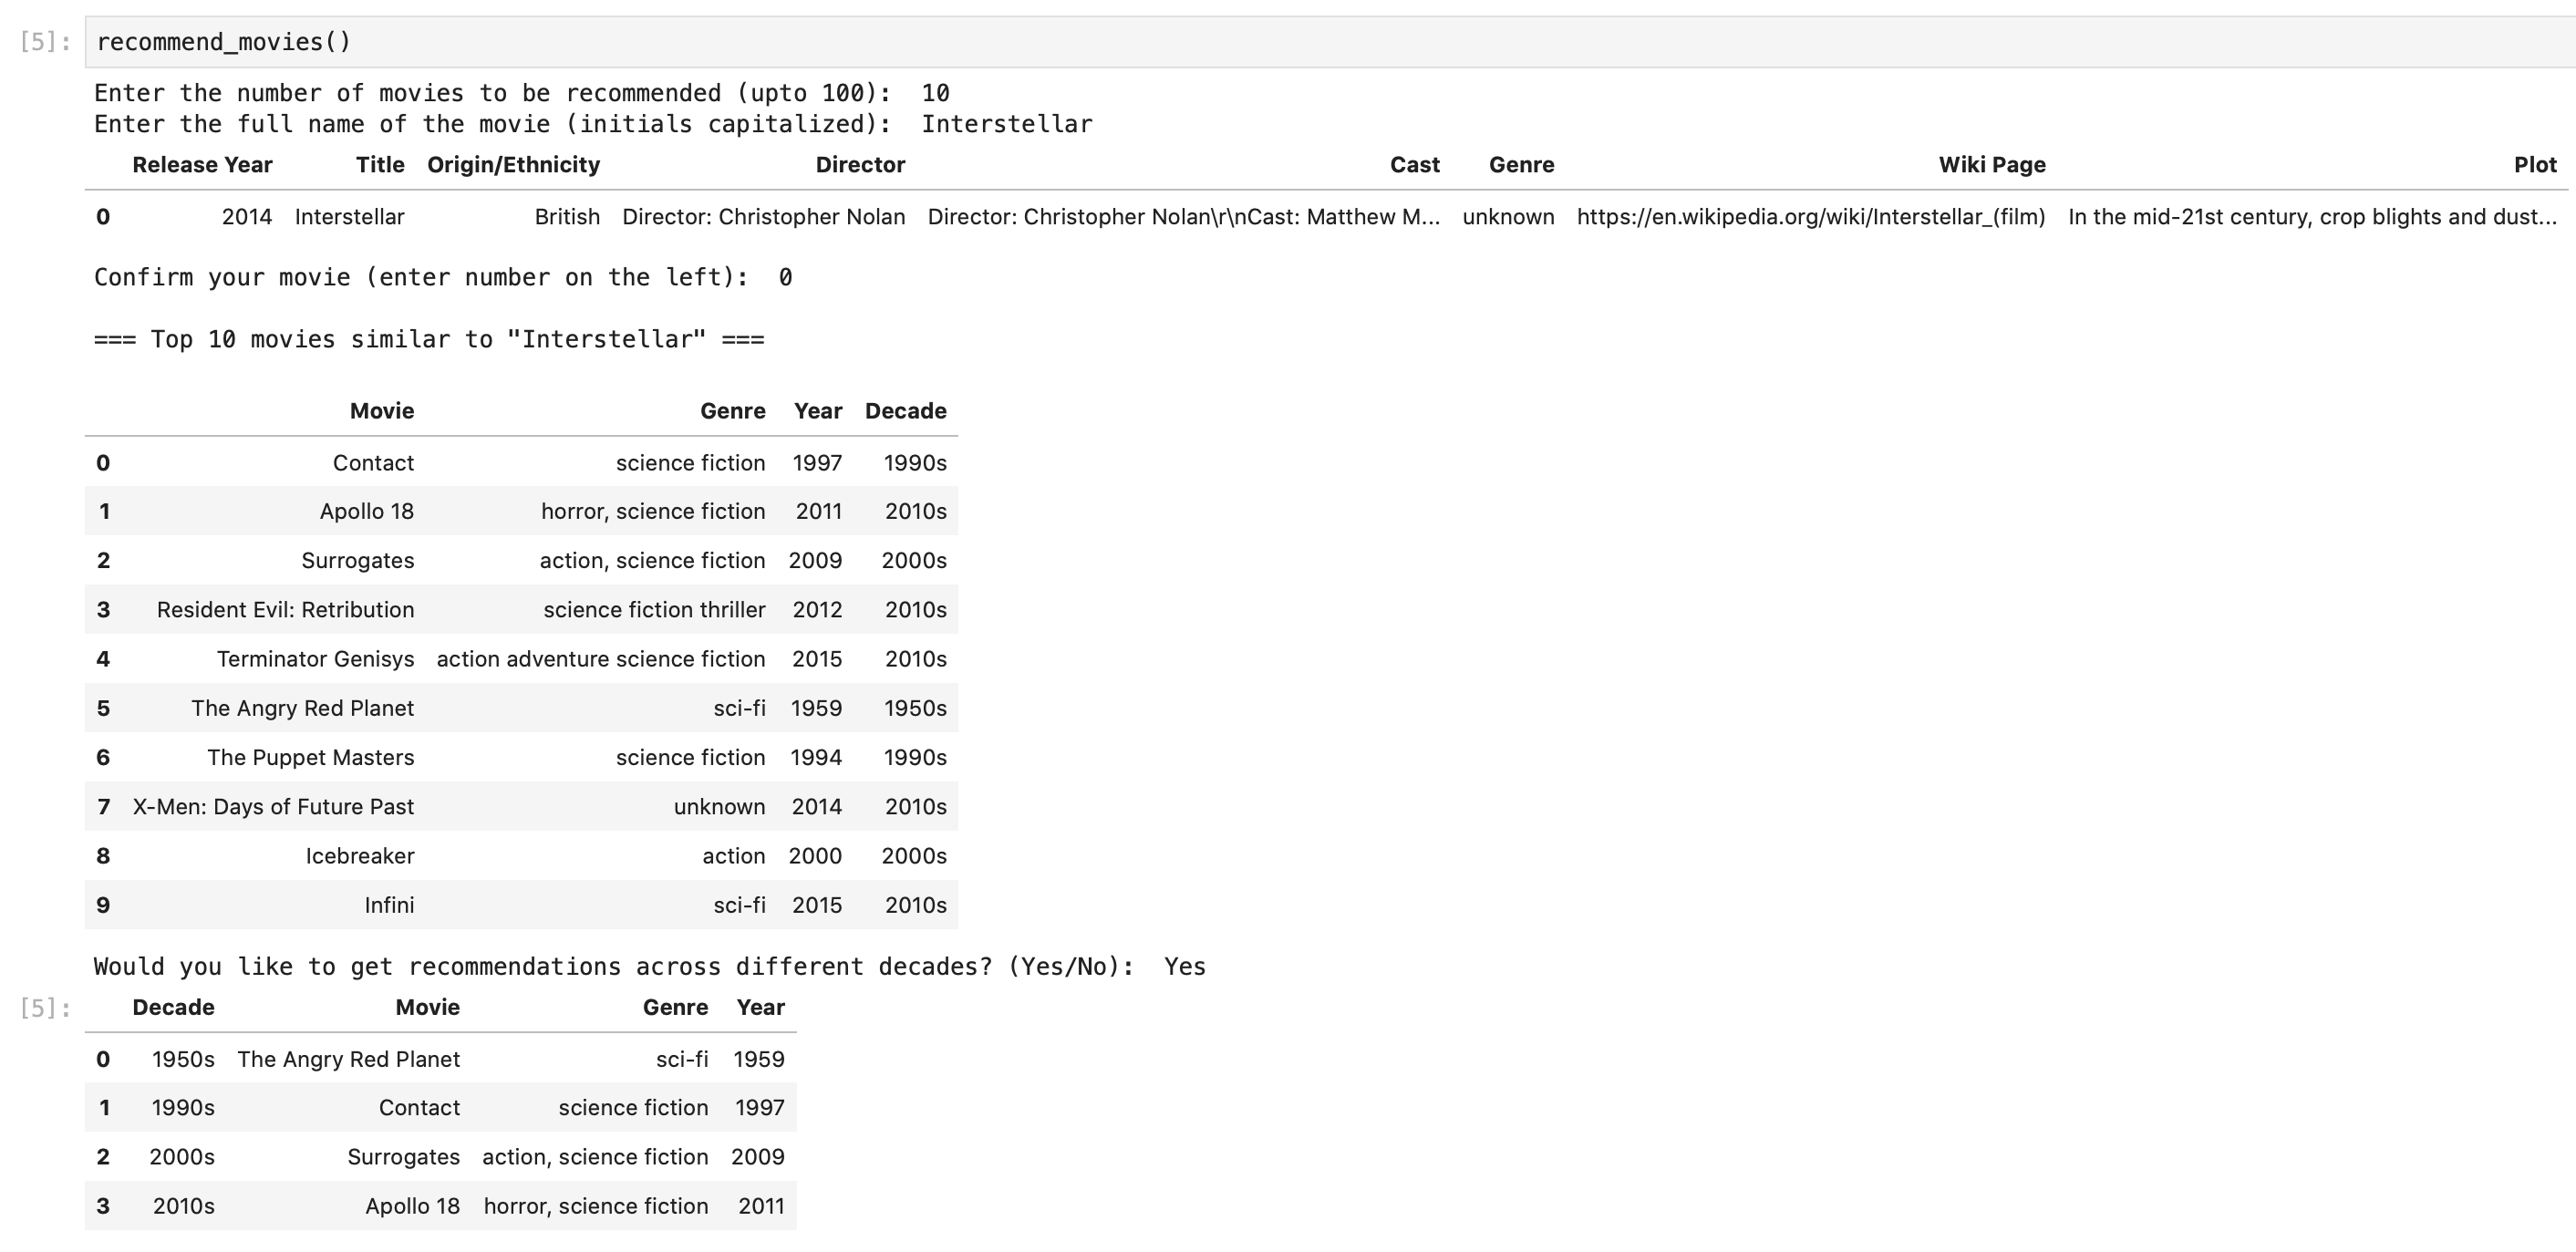
Task: Click the Decade header in top 10 table
Action: (x=905, y=411)
